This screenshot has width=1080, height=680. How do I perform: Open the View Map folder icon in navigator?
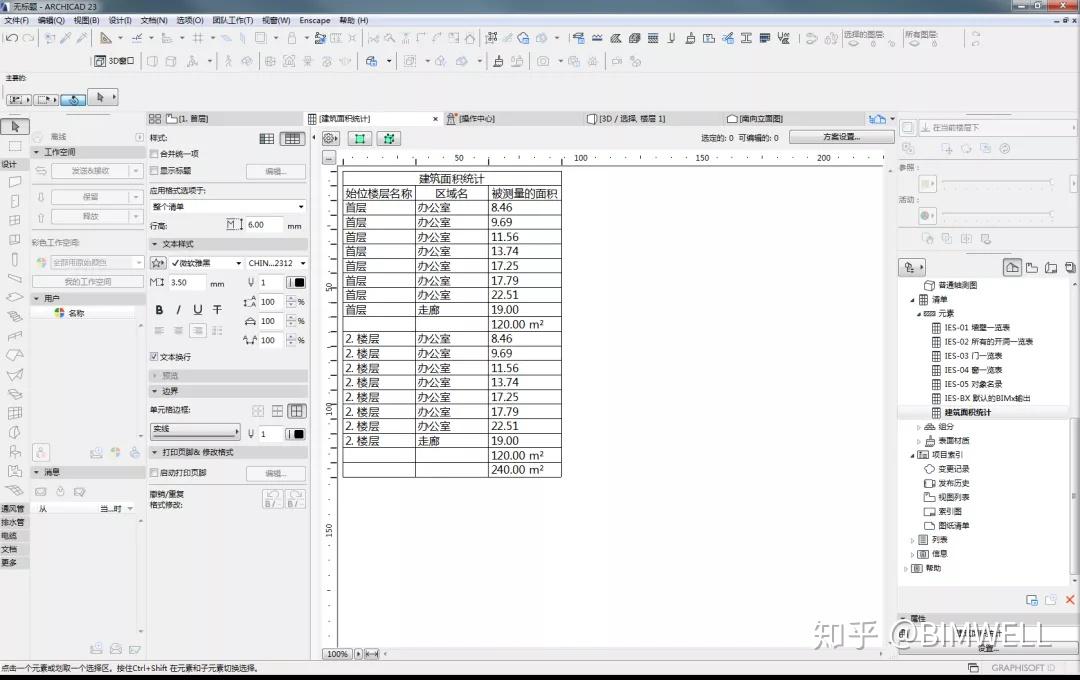(1032, 267)
